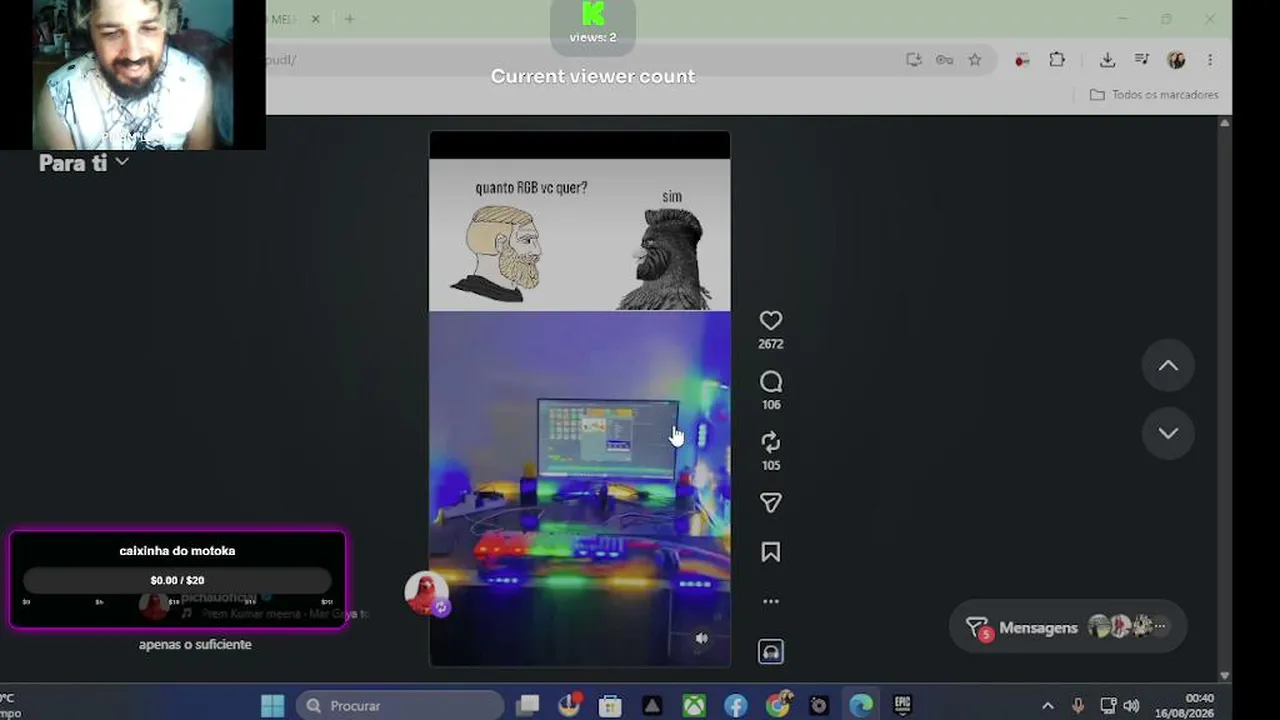
Task: Go to next video with down arrow
Action: pyautogui.click(x=1168, y=433)
